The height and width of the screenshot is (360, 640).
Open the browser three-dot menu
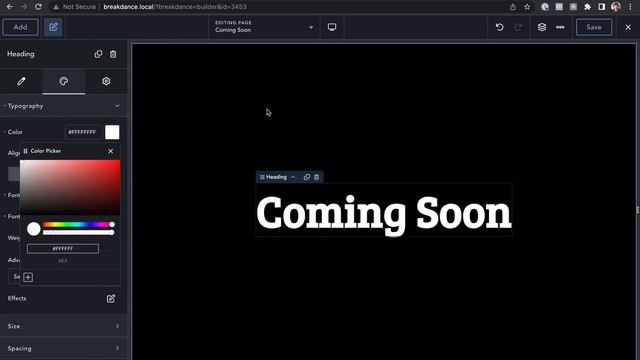pos(630,7)
